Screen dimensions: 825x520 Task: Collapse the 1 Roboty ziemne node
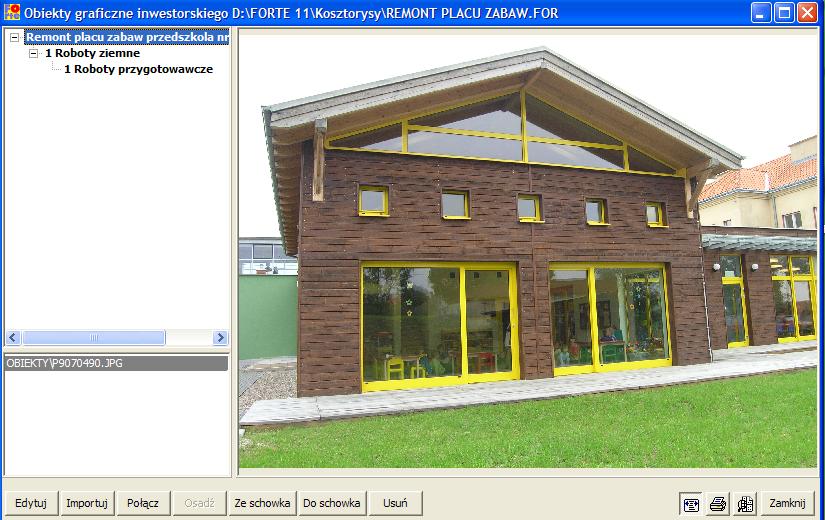coord(34,53)
